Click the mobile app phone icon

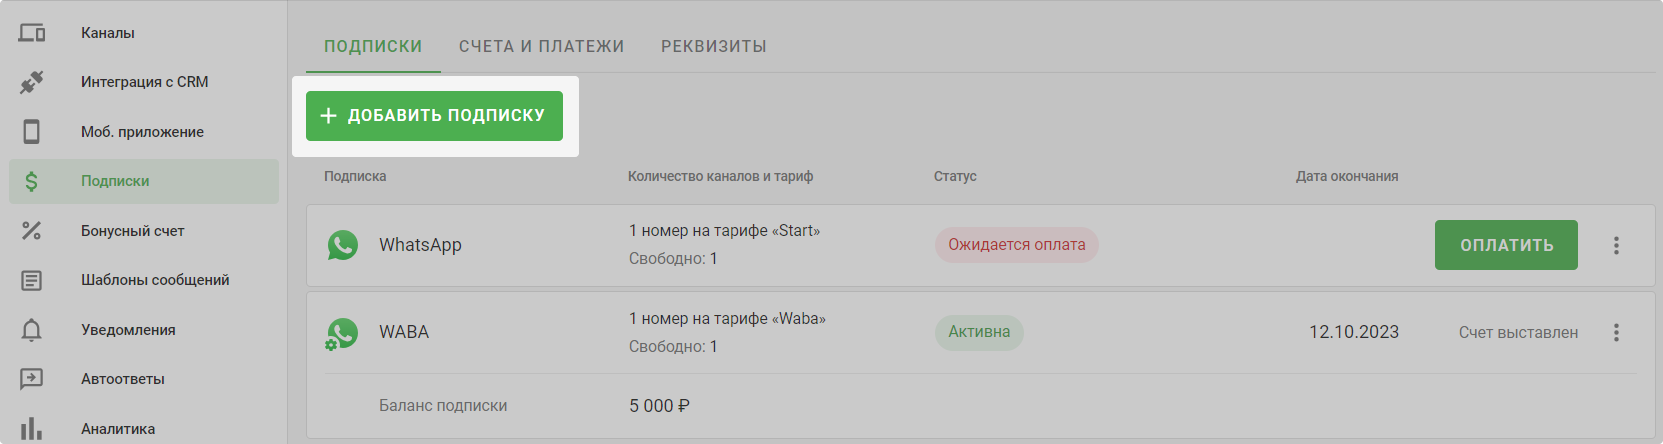[x=32, y=132]
